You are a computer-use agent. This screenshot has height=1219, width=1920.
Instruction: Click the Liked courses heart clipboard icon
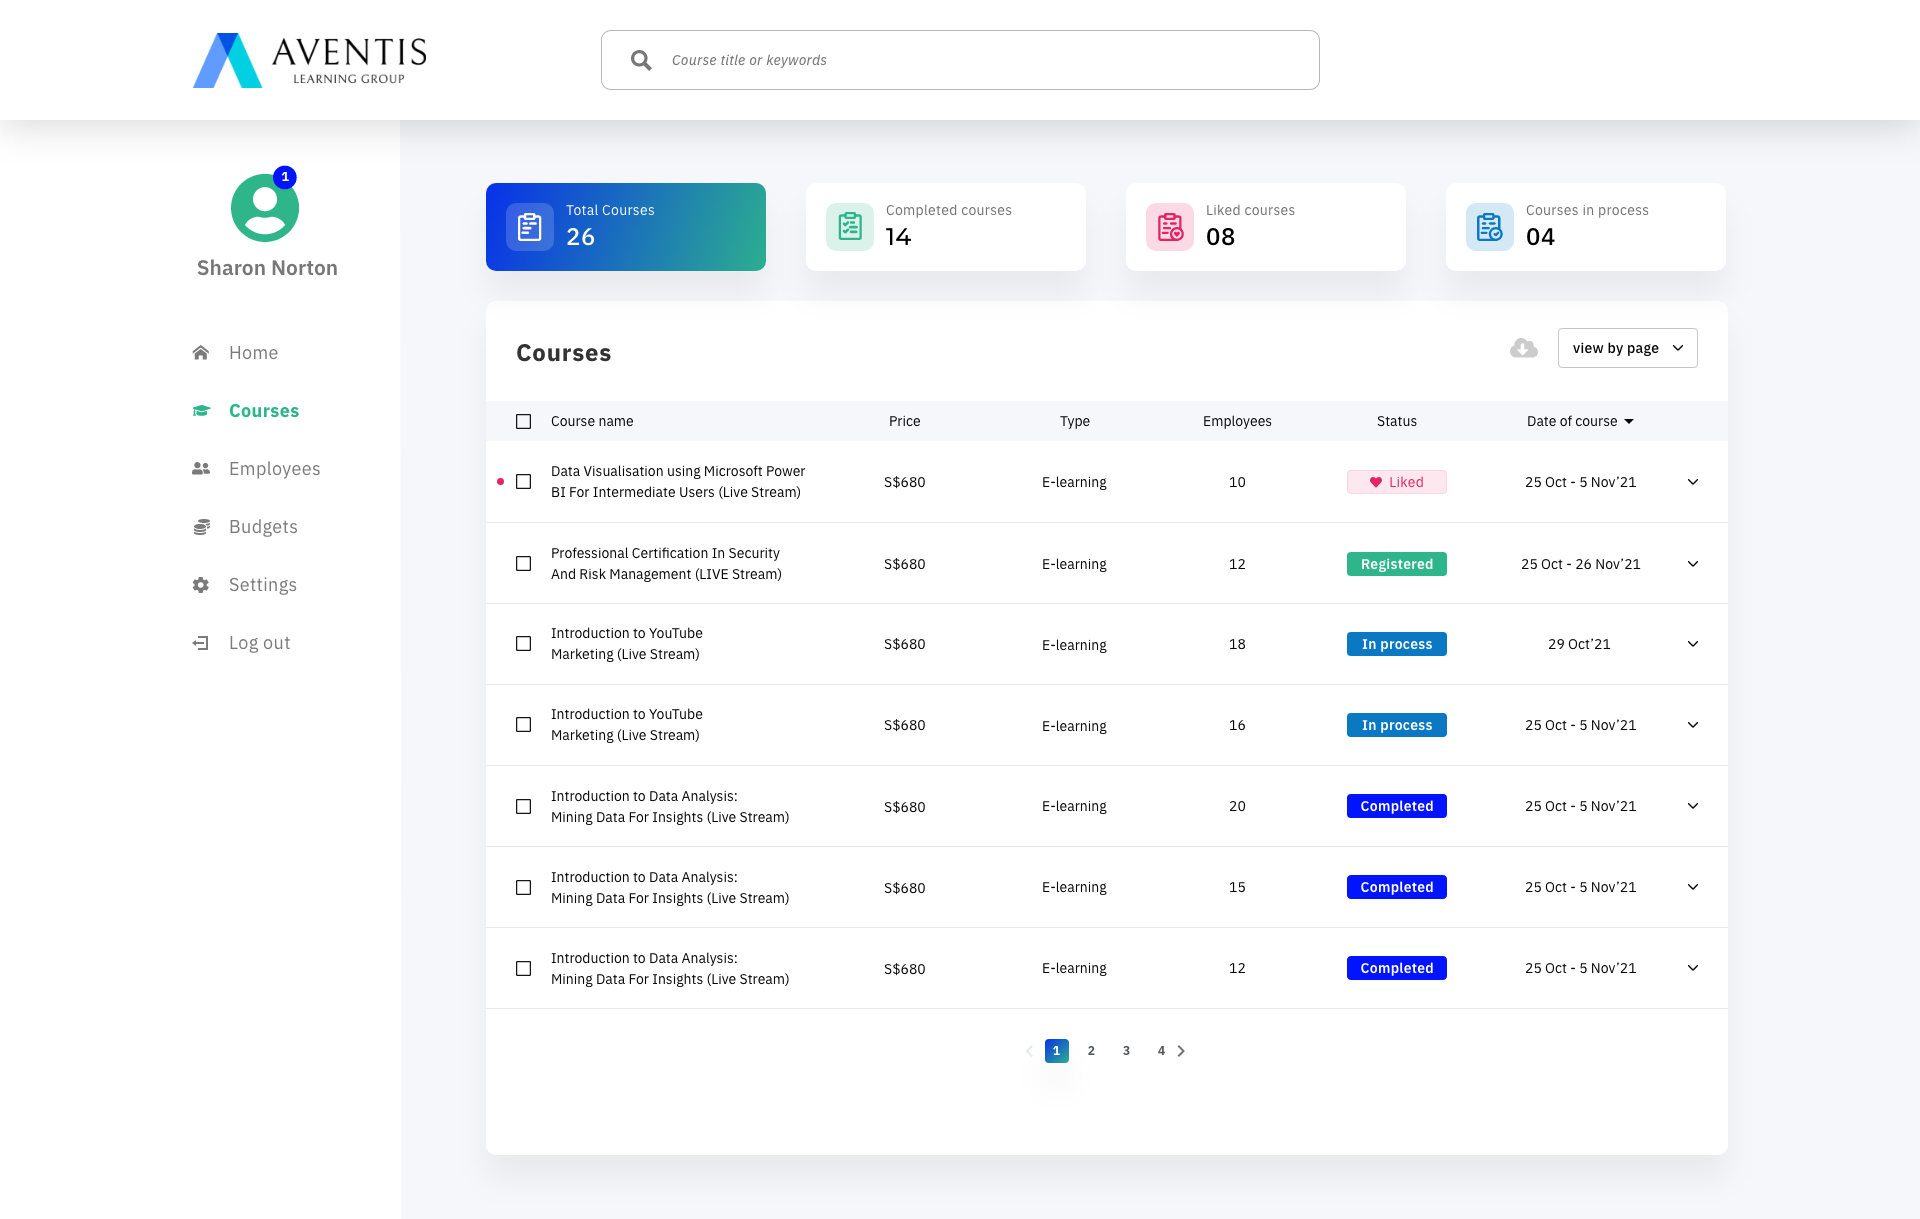coord(1170,227)
